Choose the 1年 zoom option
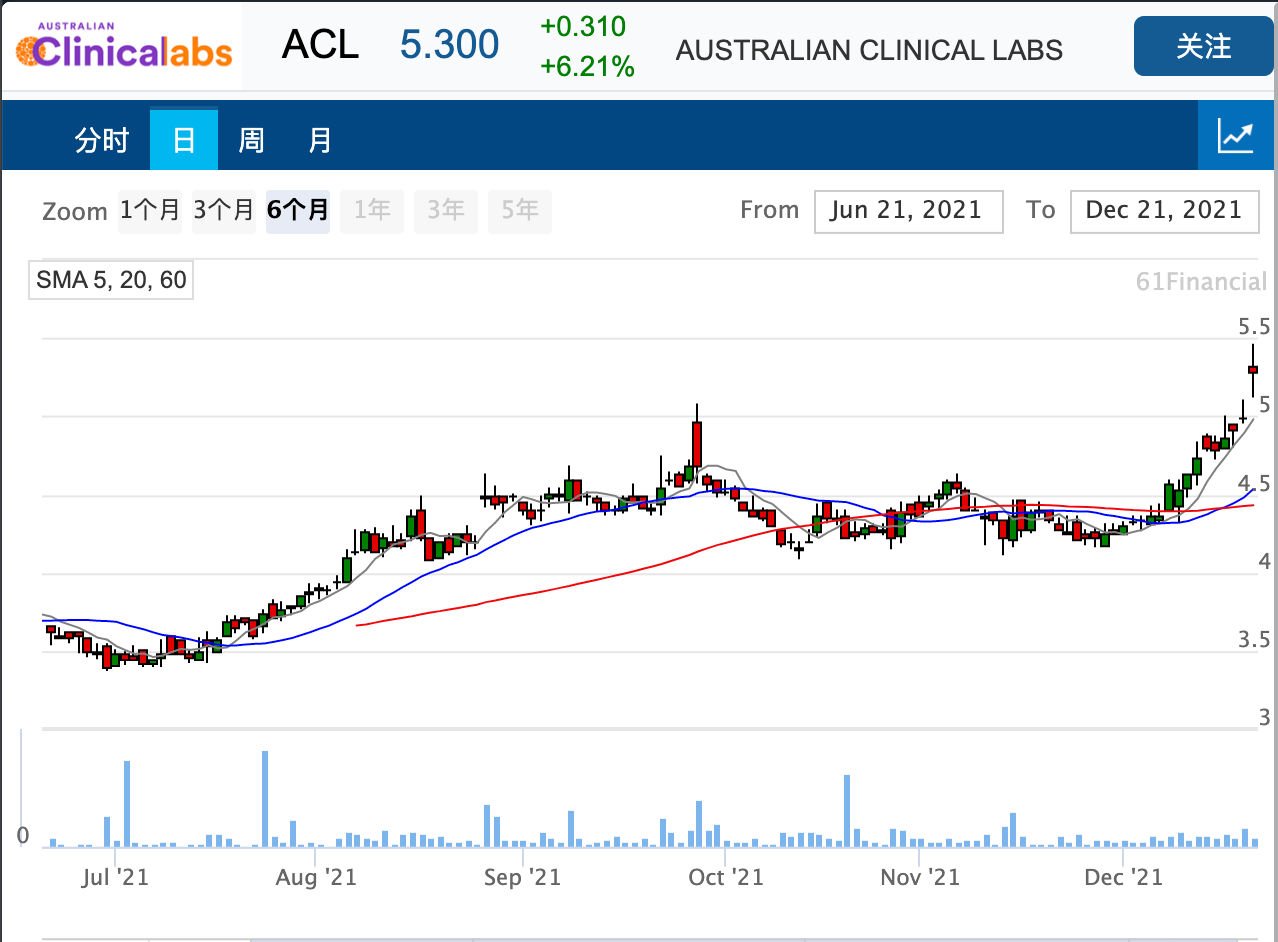Image resolution: width=1278 pixels, height=942 pixels. click(x=372, y=210)
